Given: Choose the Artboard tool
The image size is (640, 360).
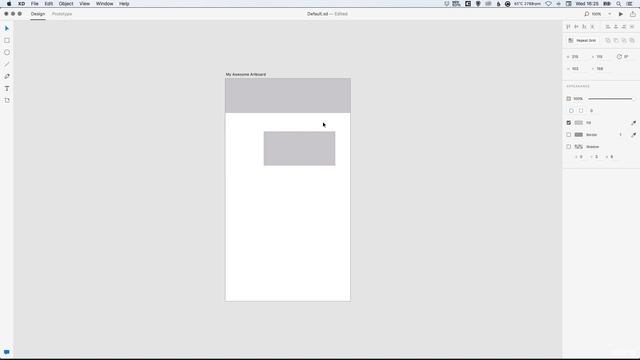Looking at the screenshot, I should (7, 100).
